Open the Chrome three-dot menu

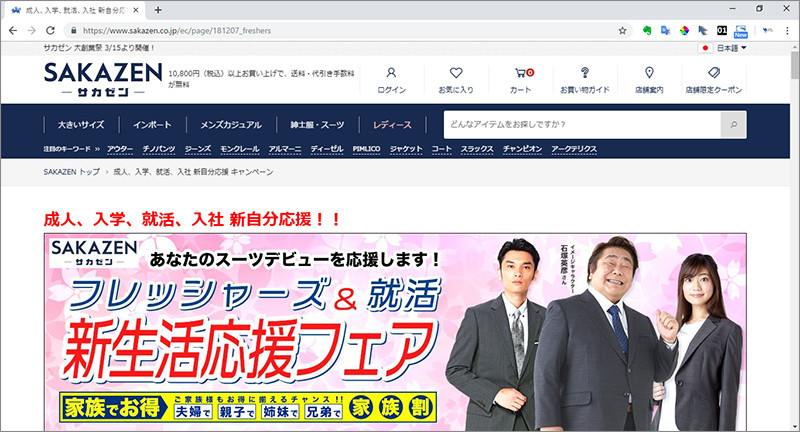(787, 31)
